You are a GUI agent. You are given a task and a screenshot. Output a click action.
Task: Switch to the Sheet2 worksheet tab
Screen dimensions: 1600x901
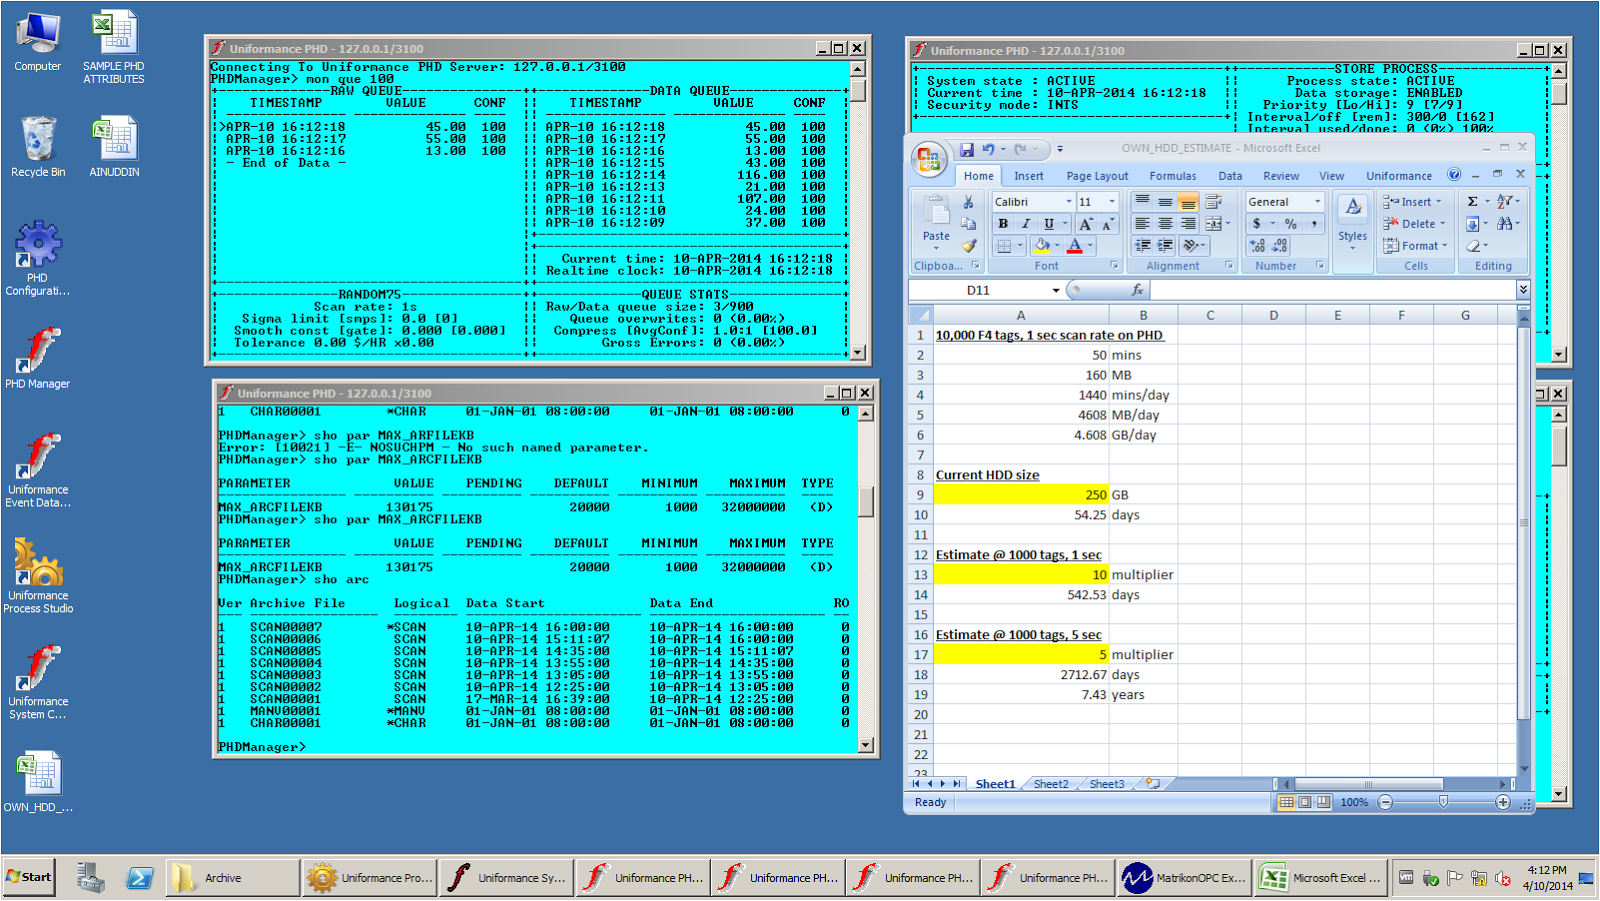[x=1049, y=784]
